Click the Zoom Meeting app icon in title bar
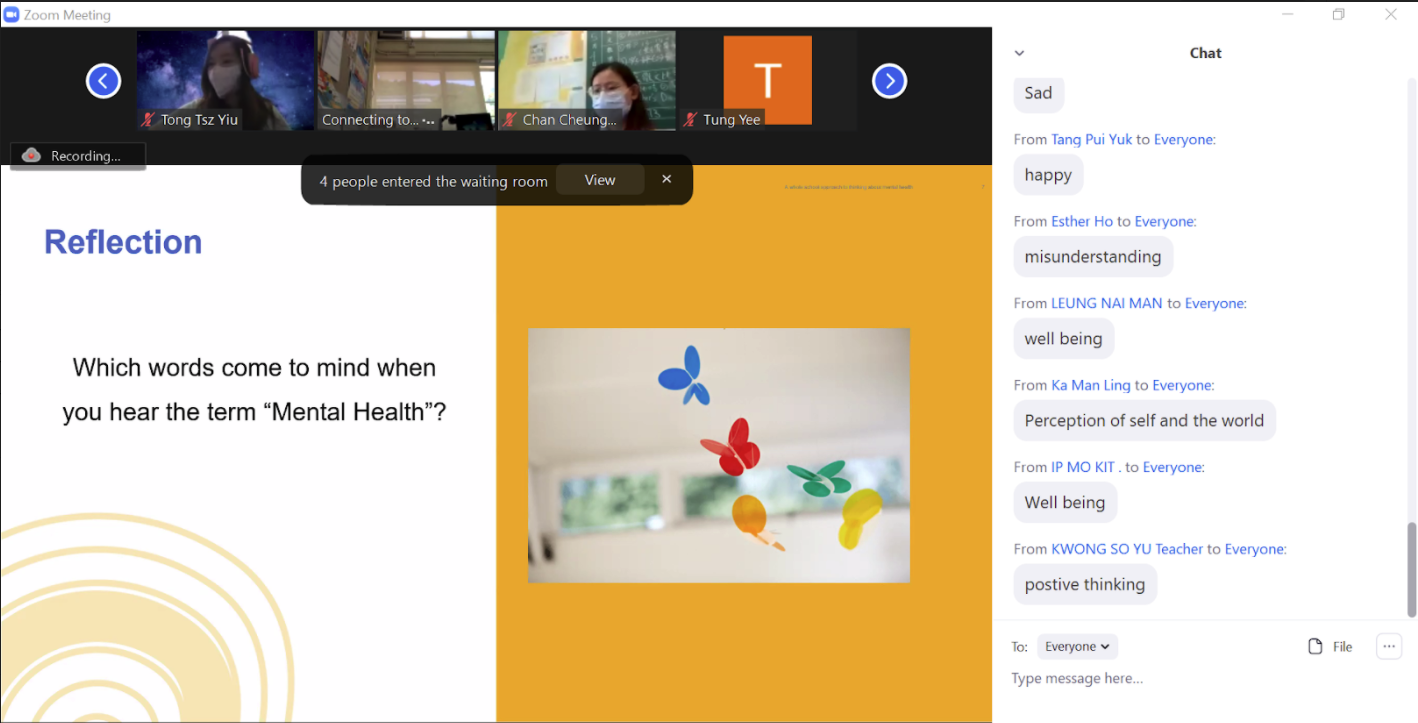Viewport: 1418px width, 723px height. [x=12, y=14]
